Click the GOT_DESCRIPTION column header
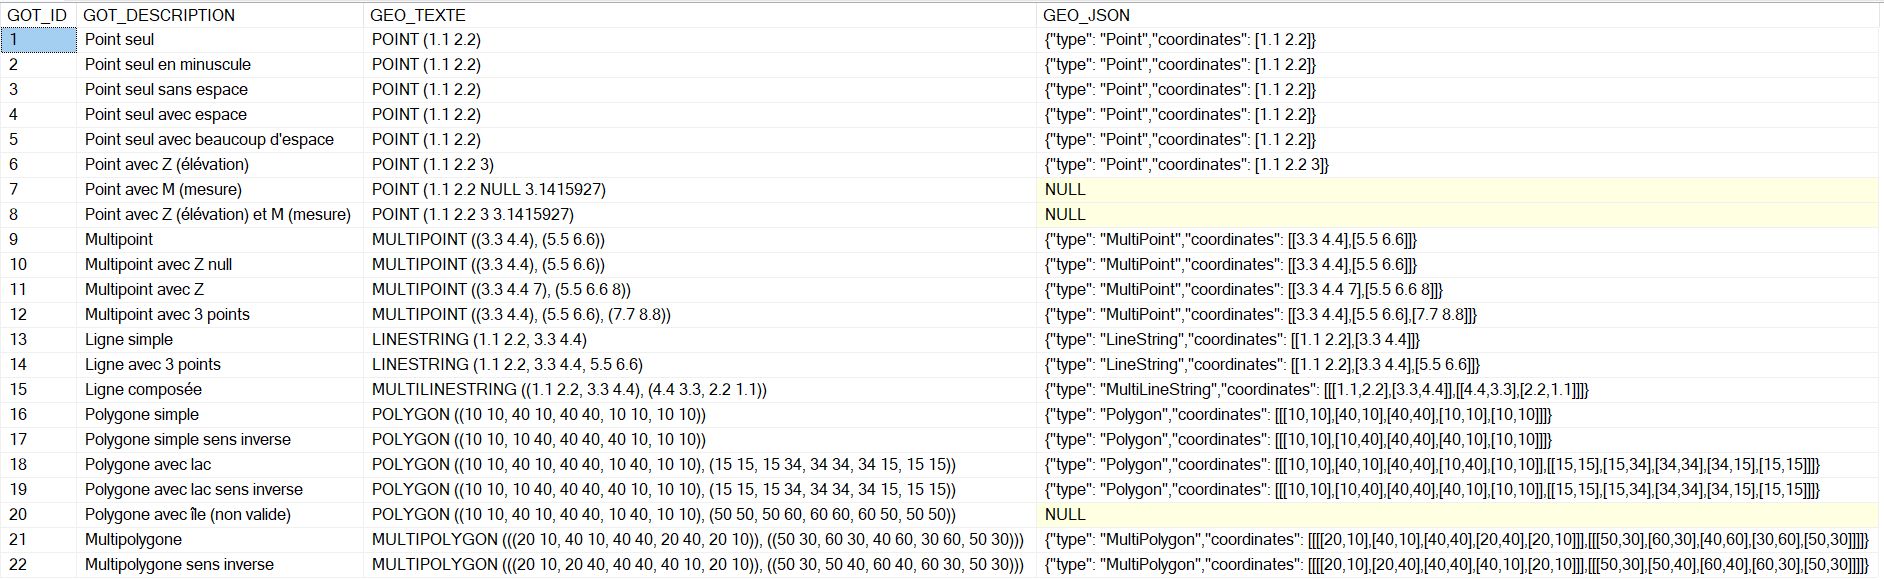The width and height of the screenshot is (1884, 580). 159,15
